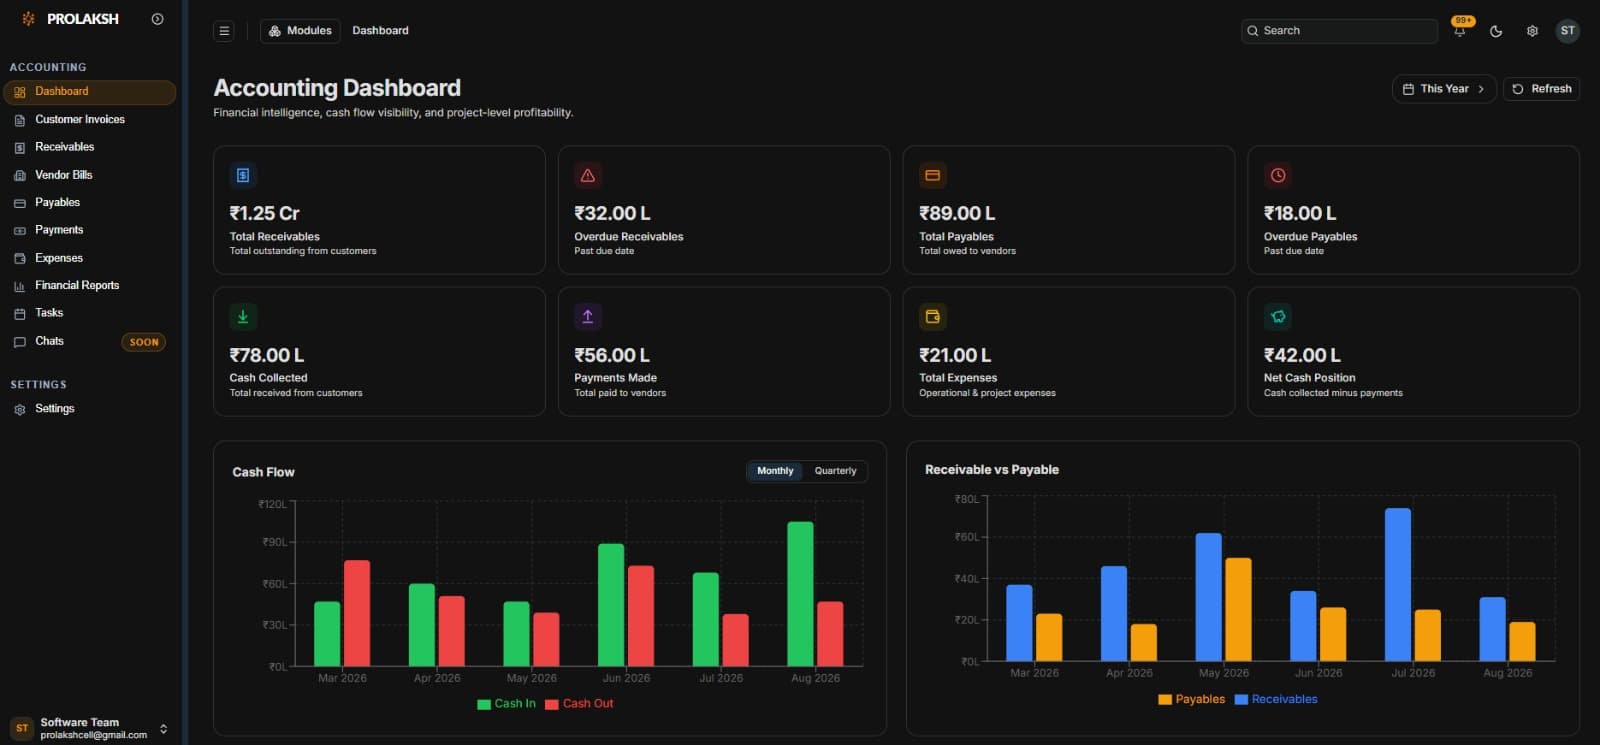Toggle the hamburger menu icon

[224, 31]
